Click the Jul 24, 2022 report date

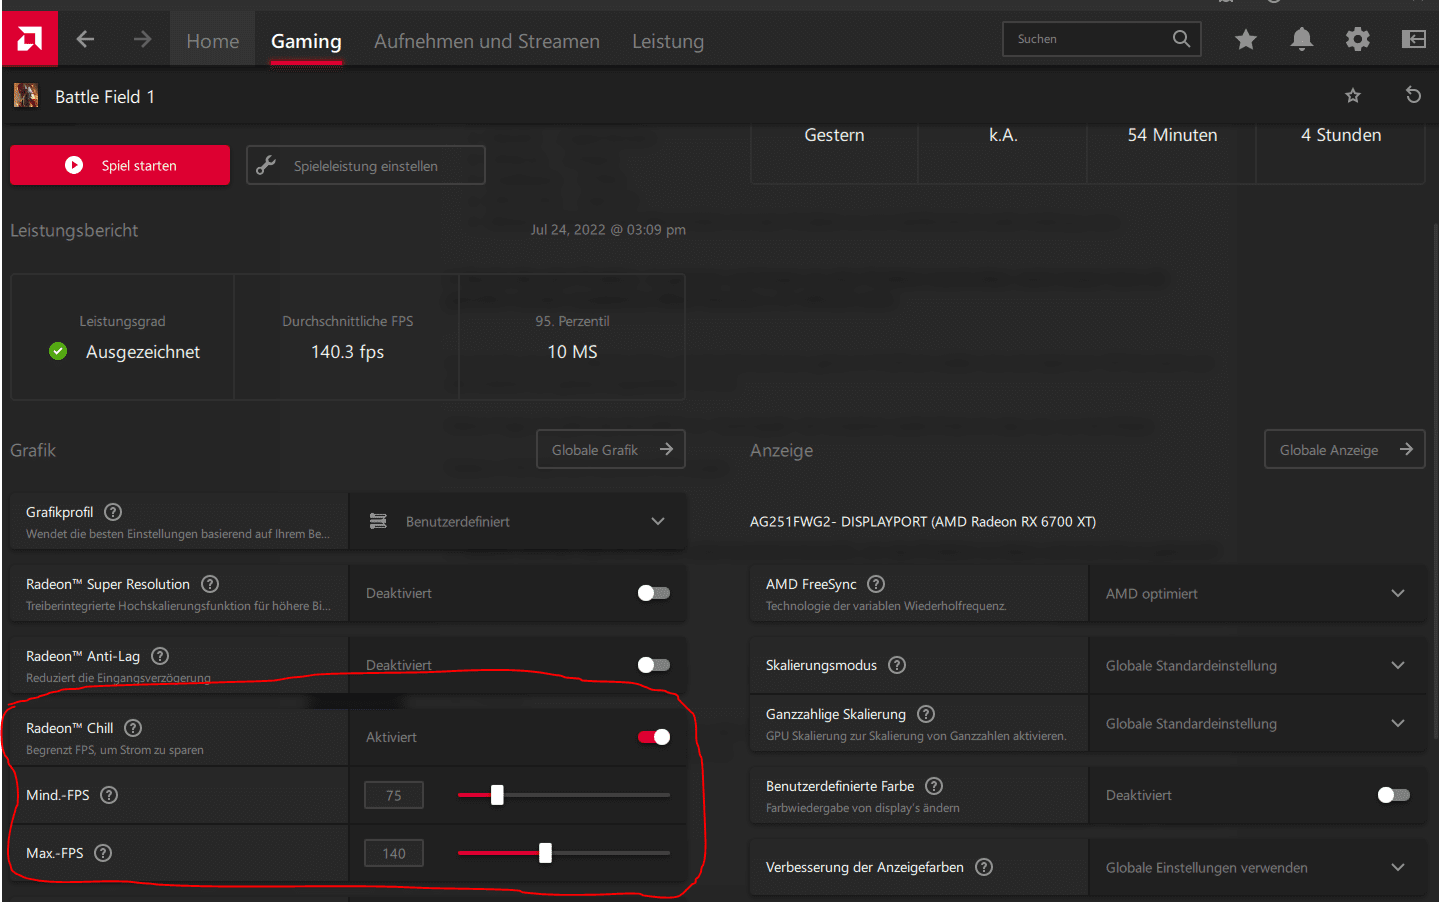click(608, 230)
